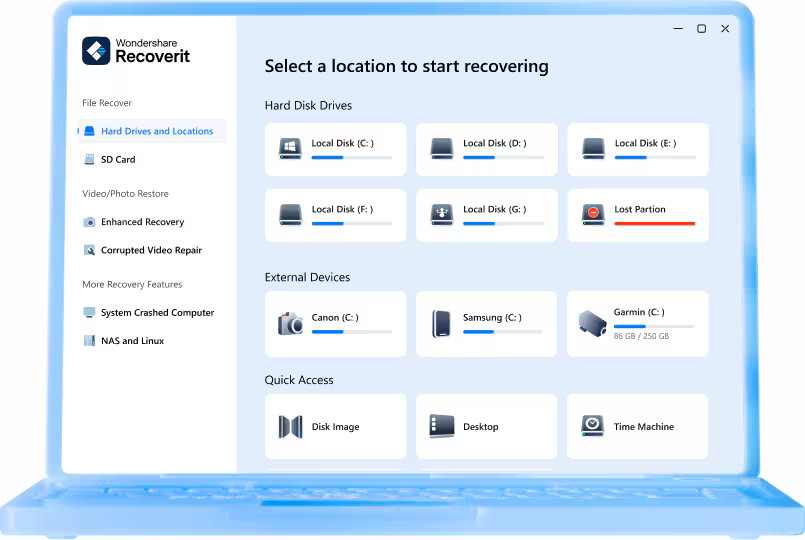Click the Wondershare Recoverit logo icon

tap(96, 50)
